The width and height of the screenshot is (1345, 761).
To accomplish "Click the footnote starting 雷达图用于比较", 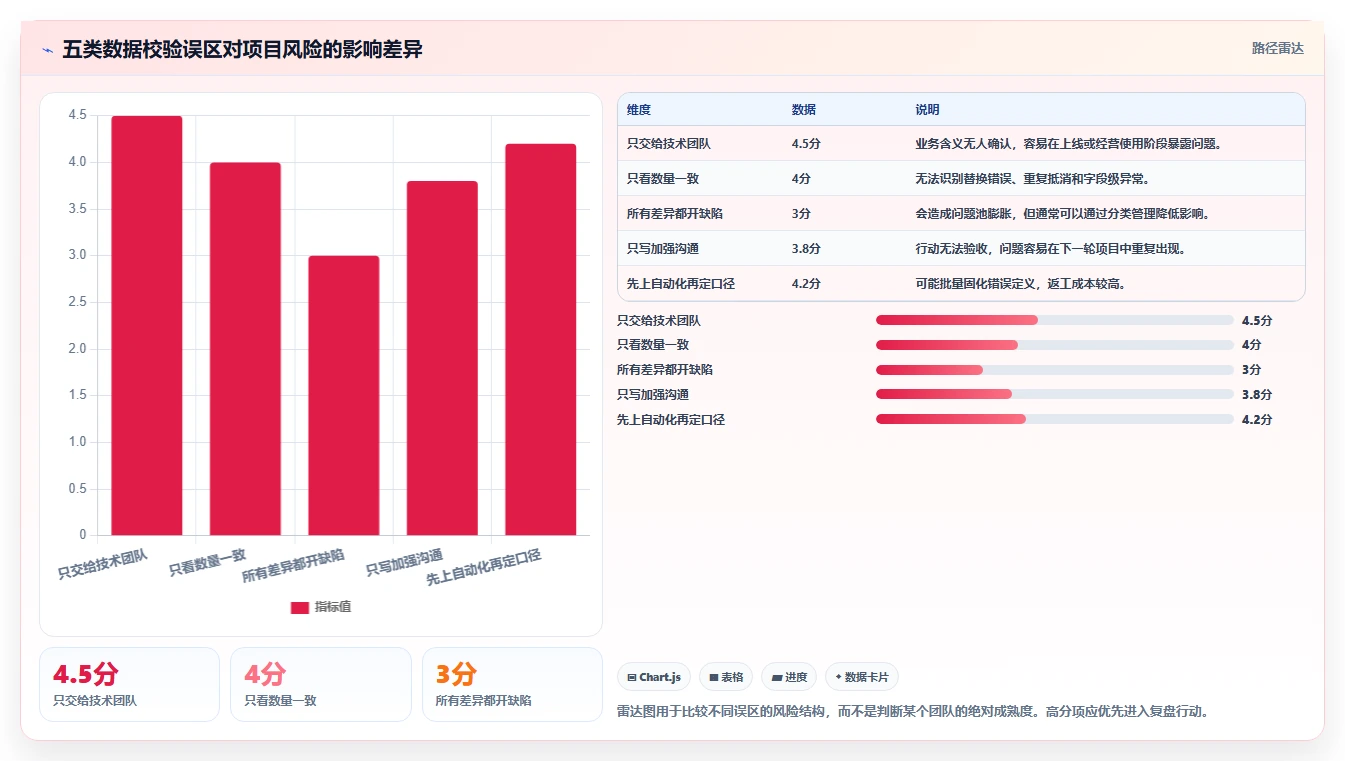I will point(914,712).
